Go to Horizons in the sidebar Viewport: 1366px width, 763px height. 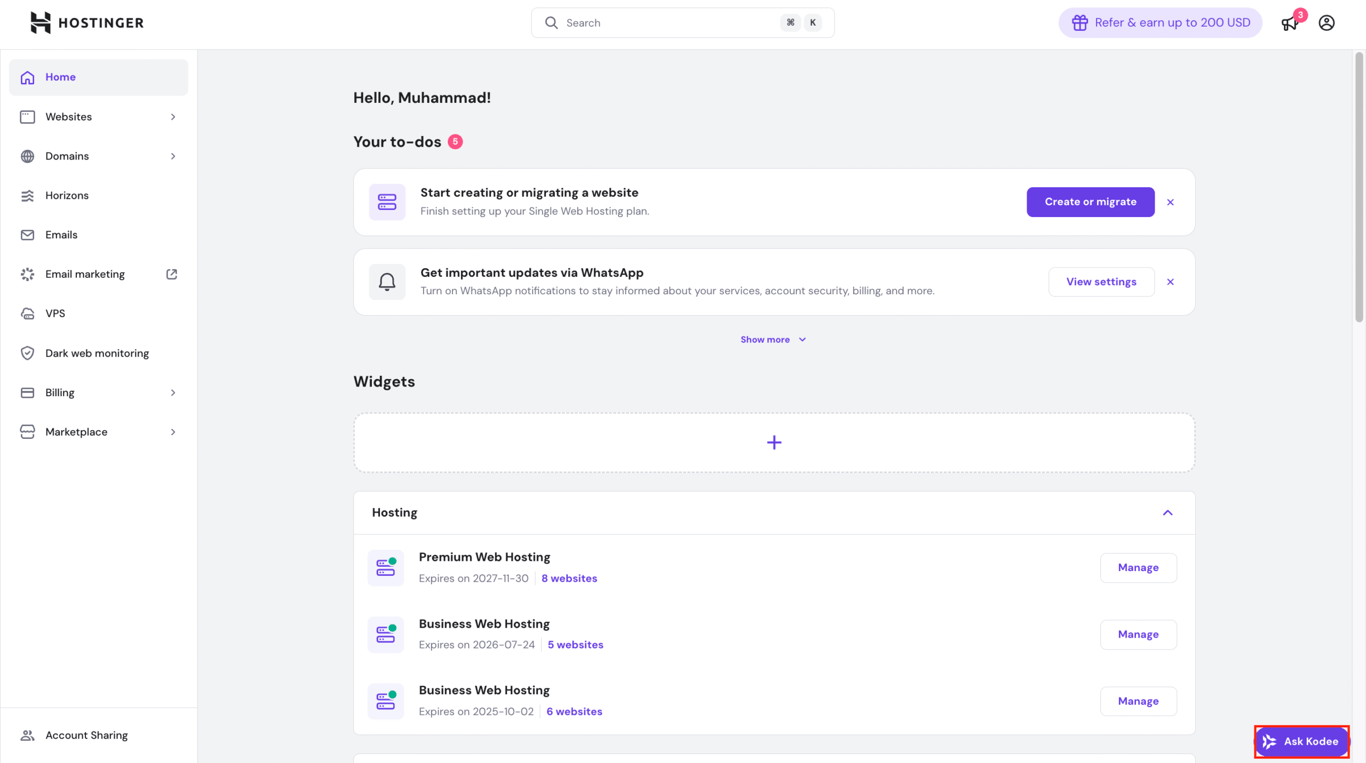(x=98, y=196)
